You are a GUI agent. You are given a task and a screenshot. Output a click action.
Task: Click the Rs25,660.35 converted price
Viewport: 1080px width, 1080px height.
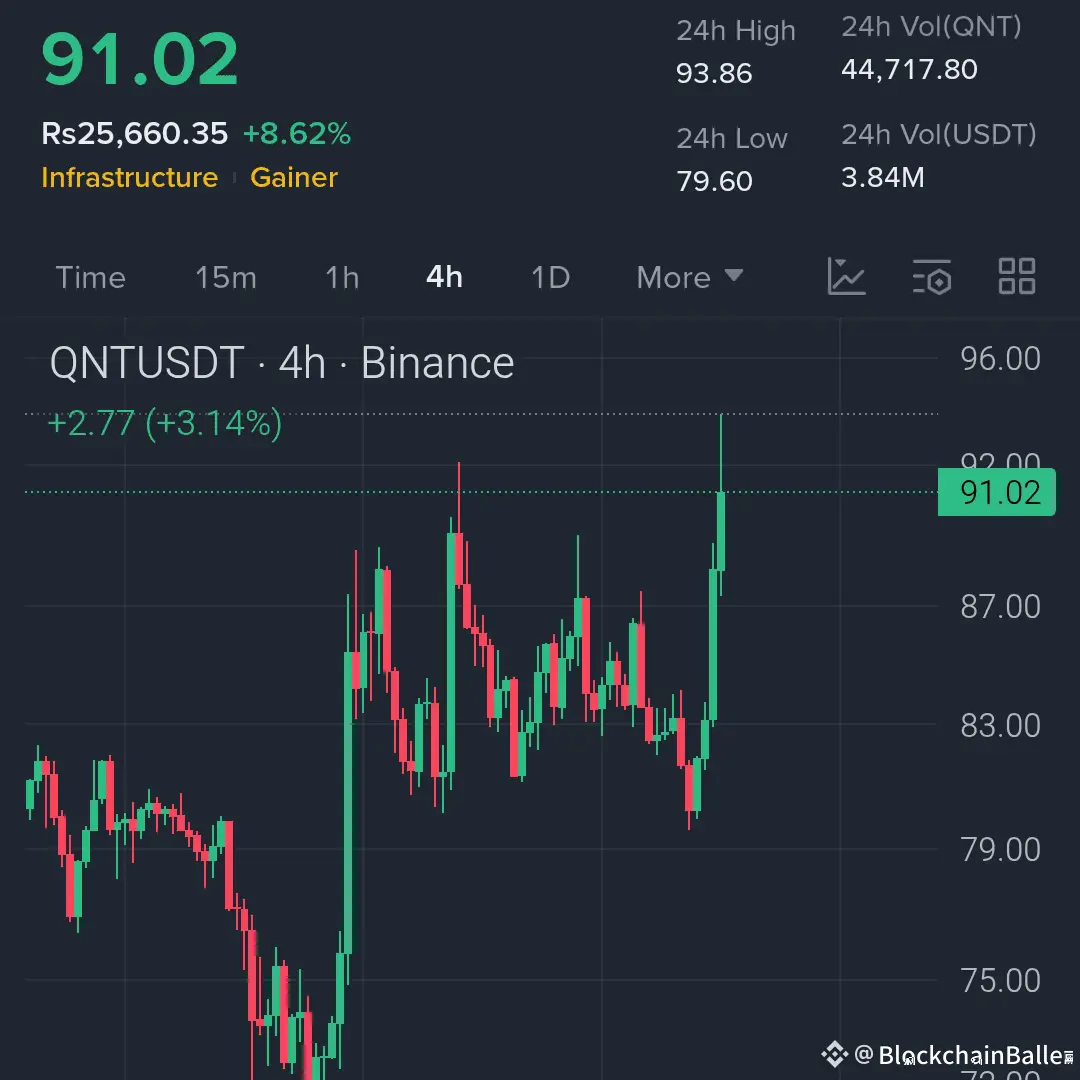[x=134, y=134]
